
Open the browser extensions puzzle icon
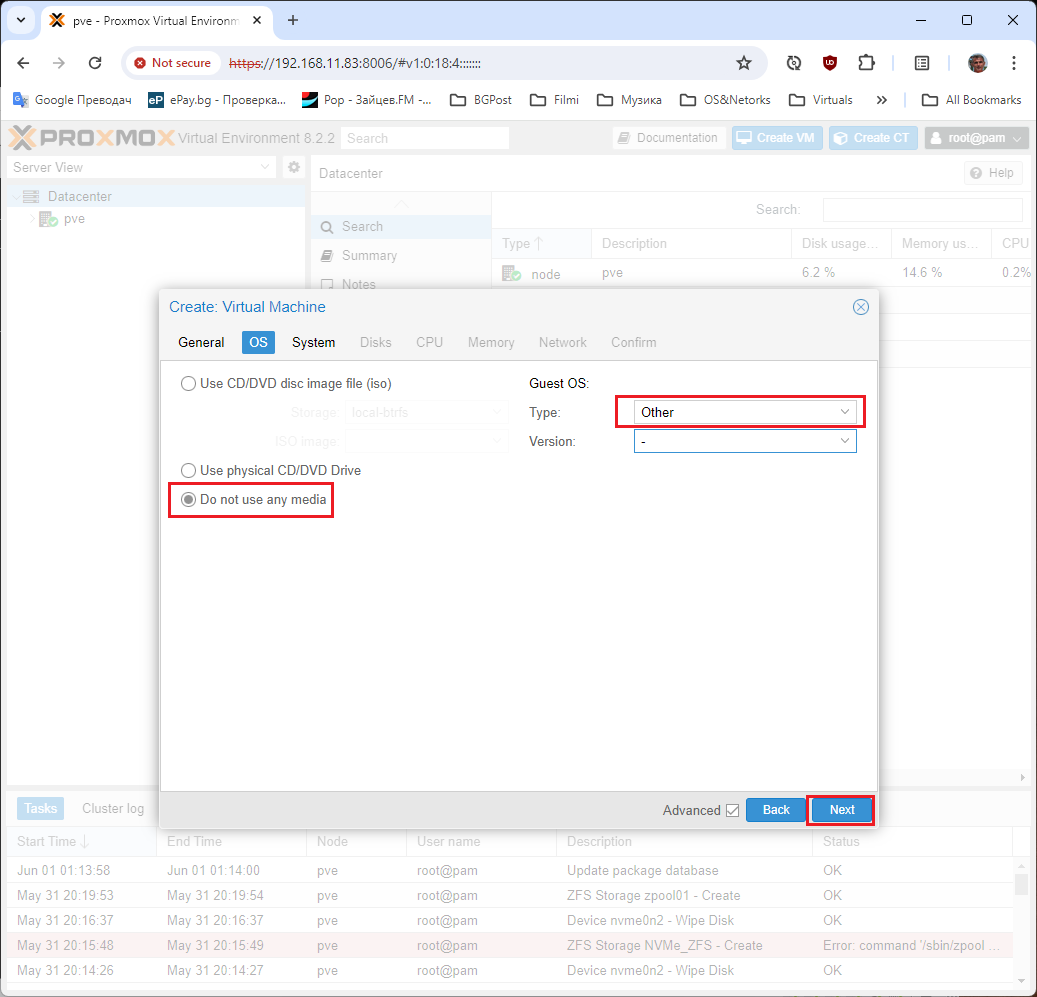[x=866, y=63]
